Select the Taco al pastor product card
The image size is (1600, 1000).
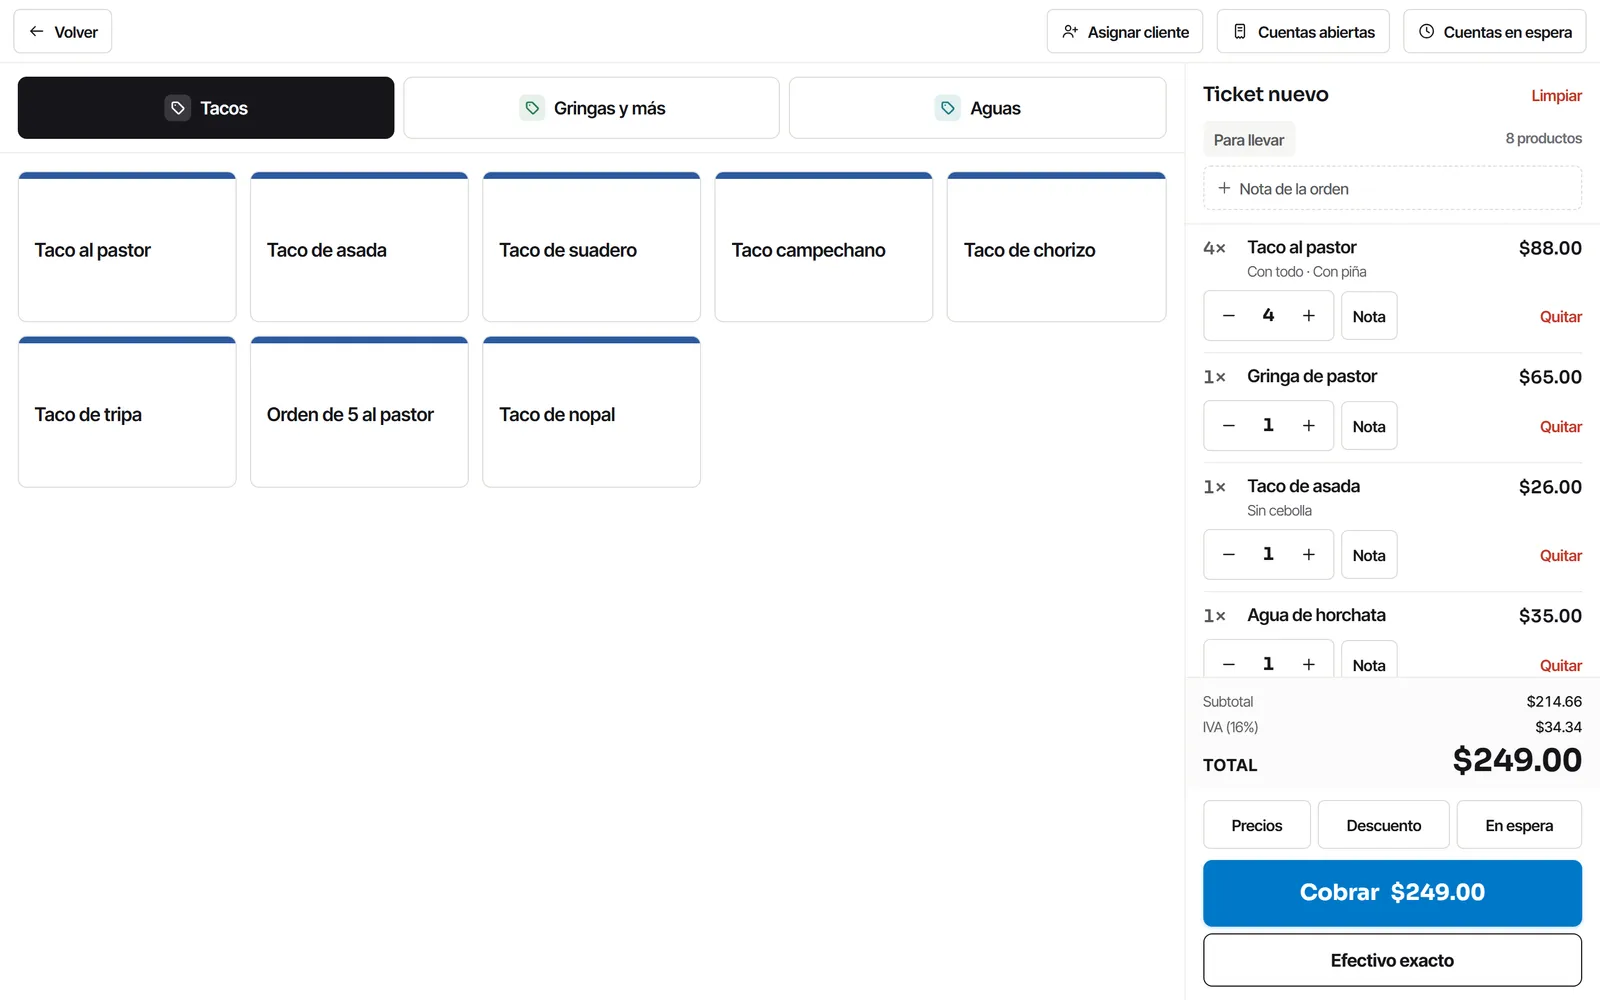click(127, 247)
